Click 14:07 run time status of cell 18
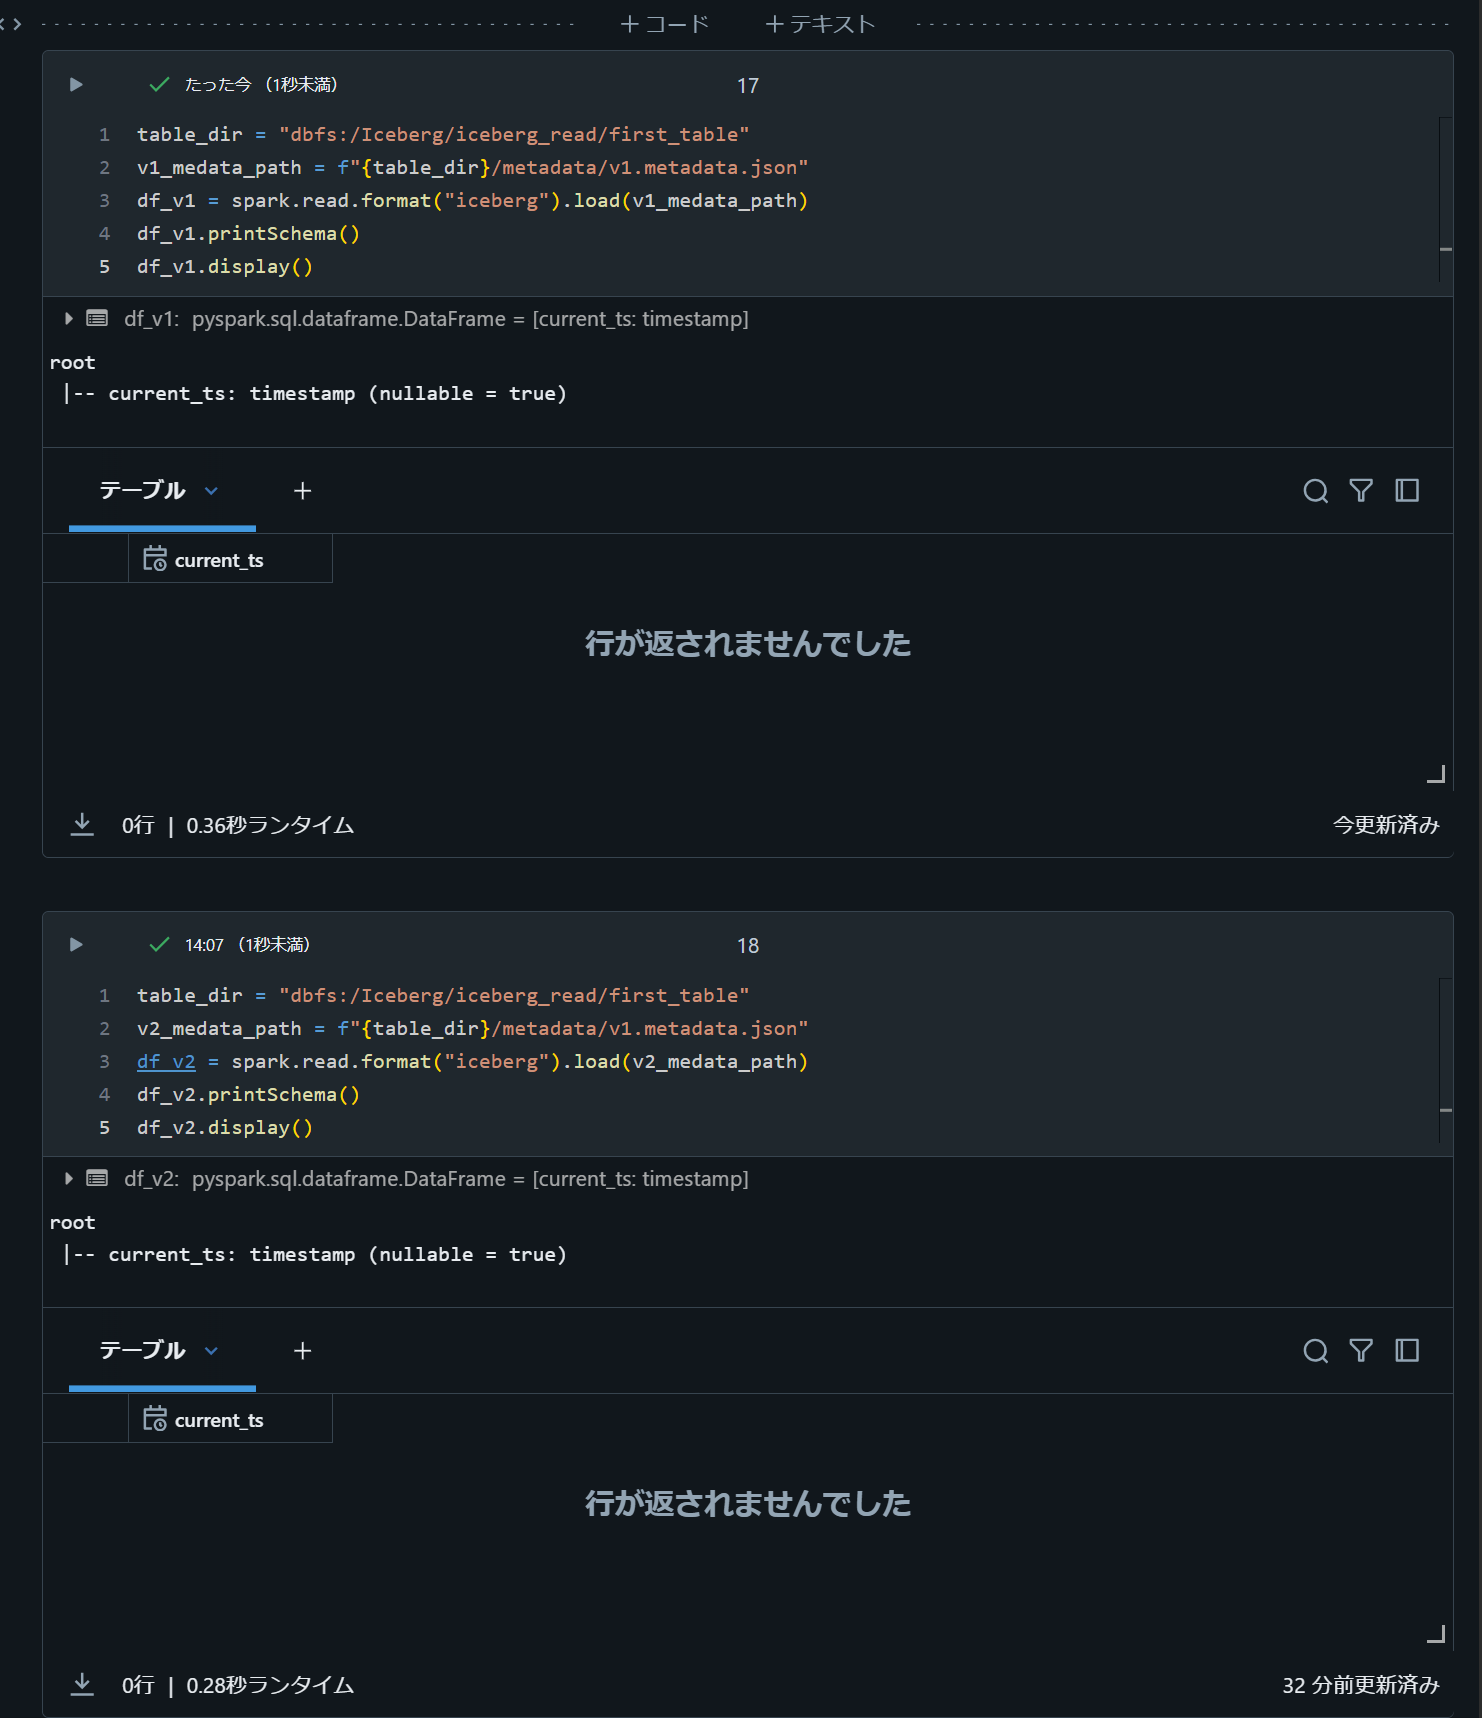1482x1718 pixels. point(247,945)
